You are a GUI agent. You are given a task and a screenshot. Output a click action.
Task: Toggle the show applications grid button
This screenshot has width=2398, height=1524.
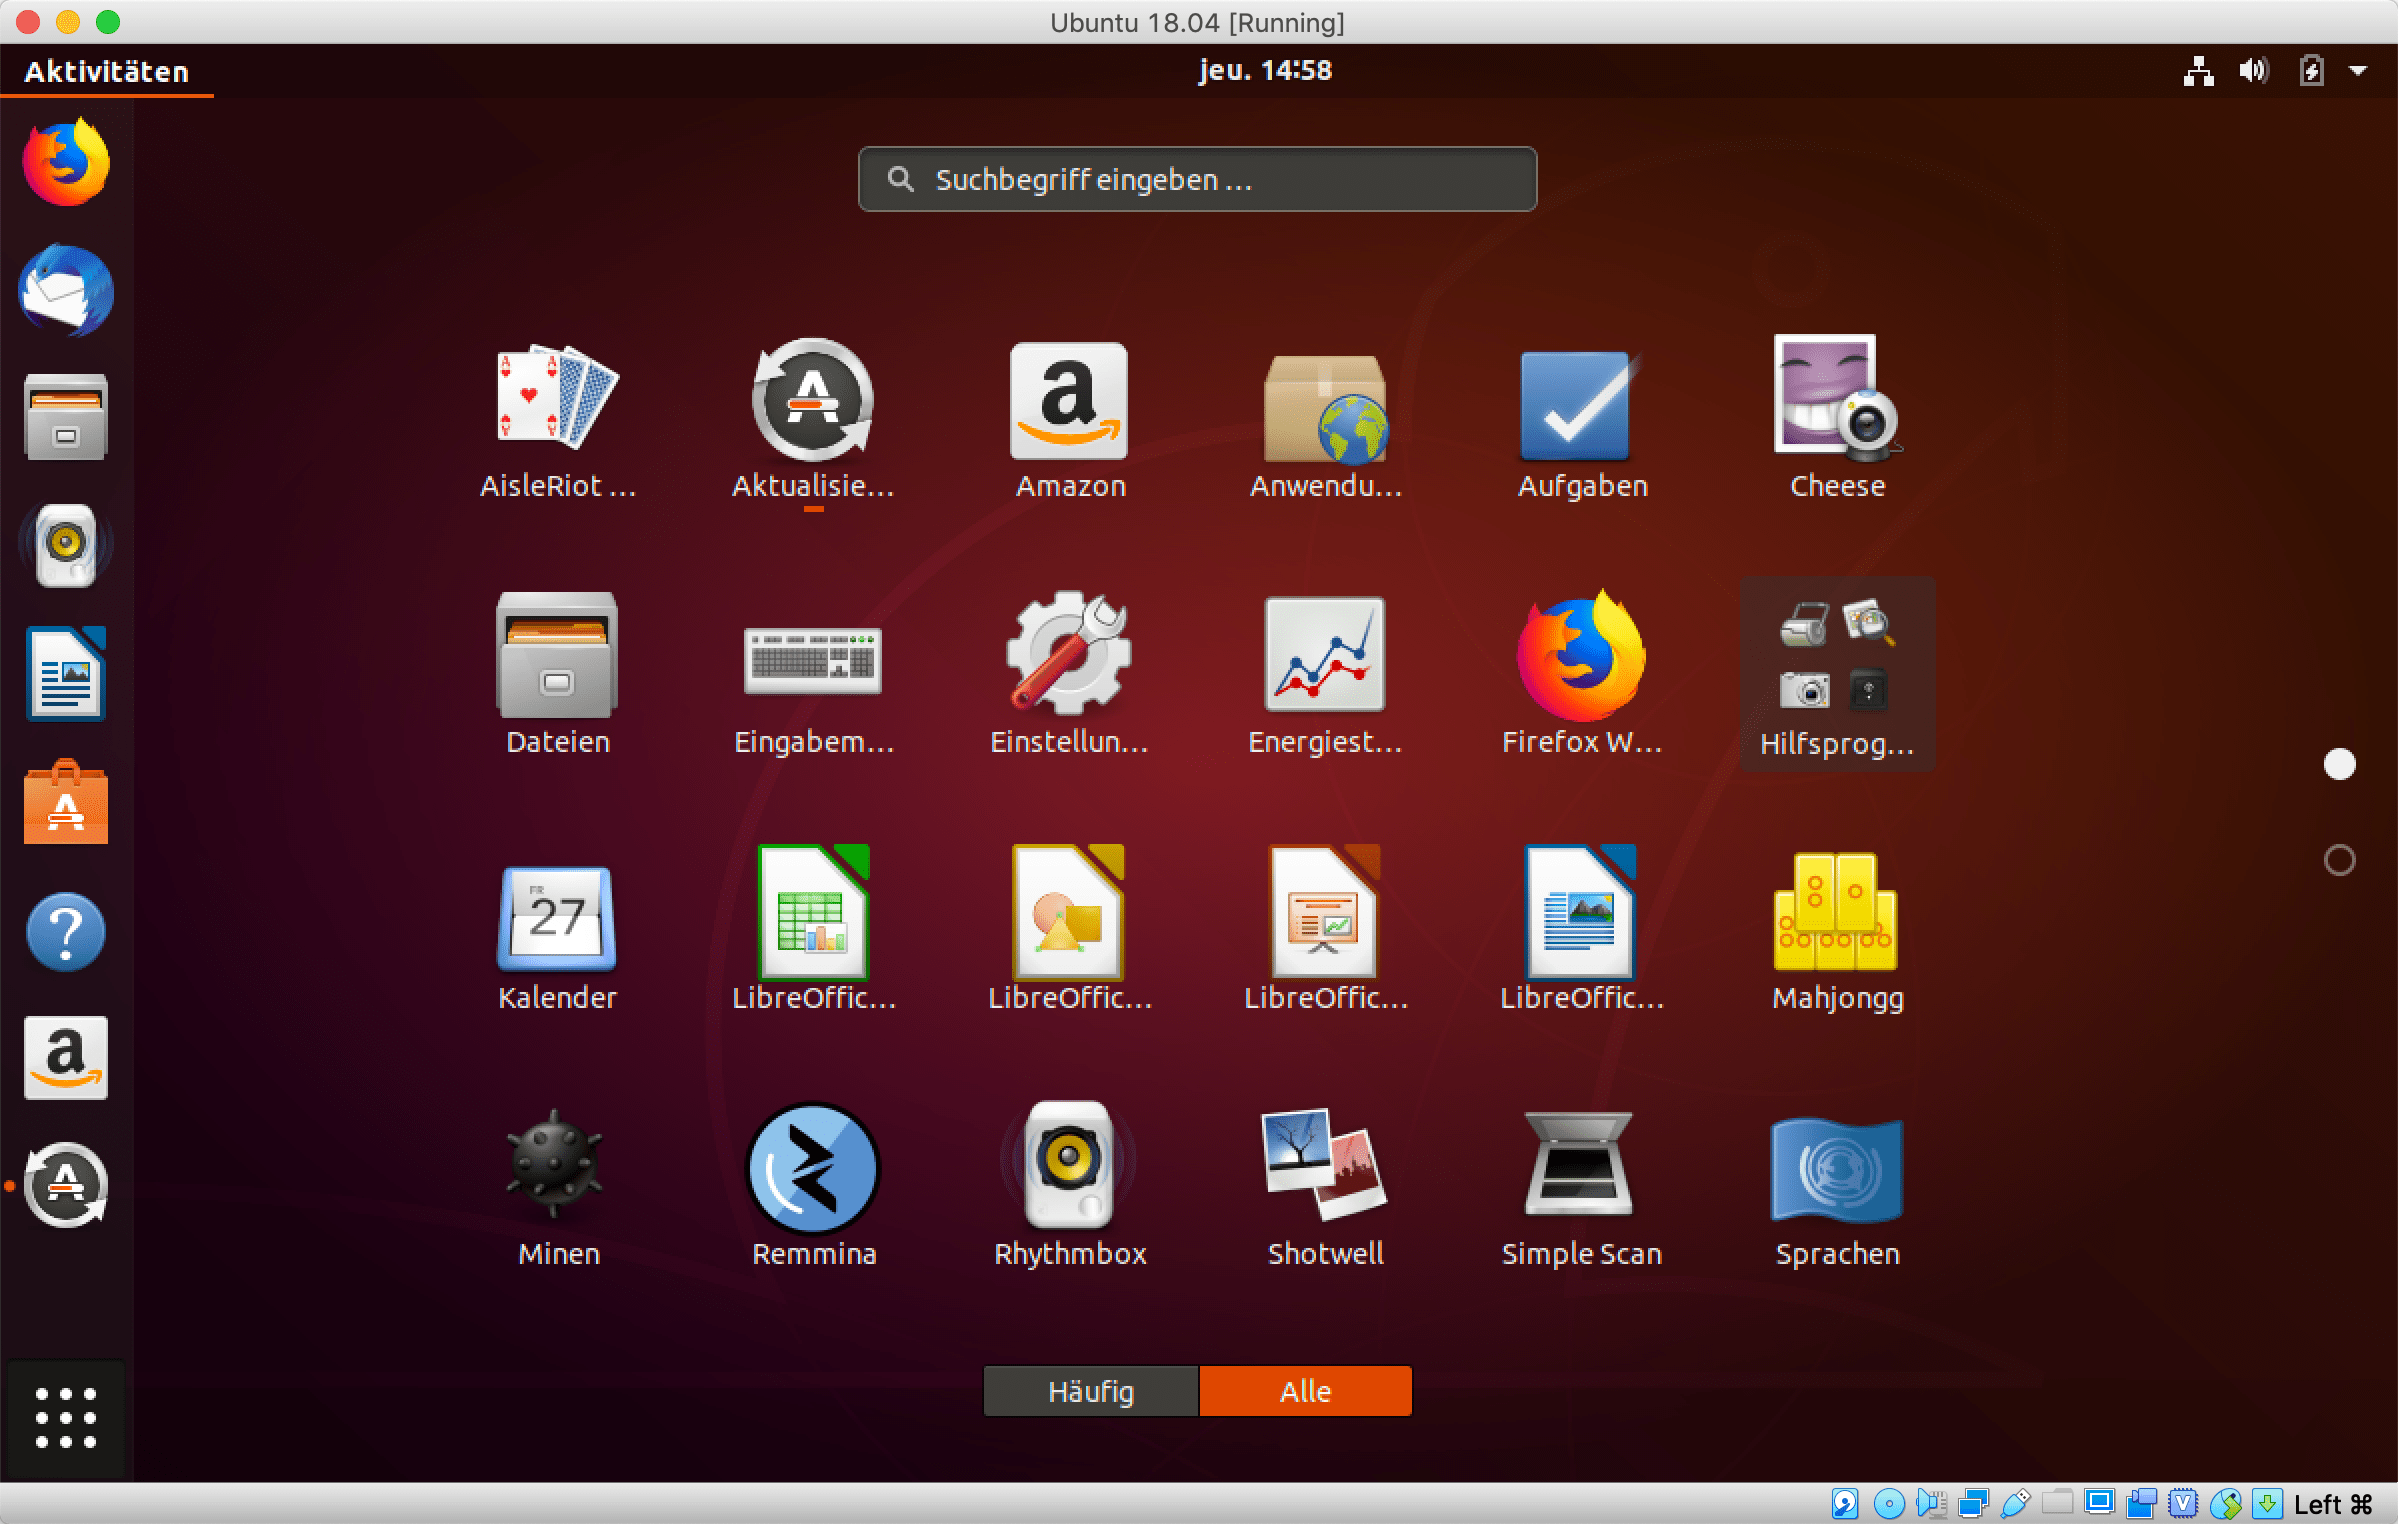pos(66,1417)
